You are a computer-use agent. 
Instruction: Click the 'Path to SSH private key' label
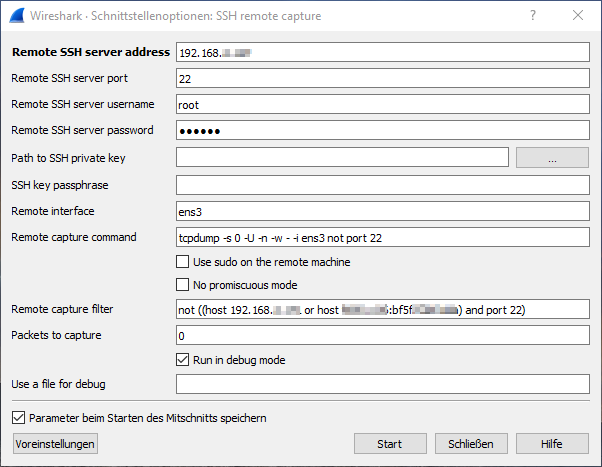(x=68, y=158)
